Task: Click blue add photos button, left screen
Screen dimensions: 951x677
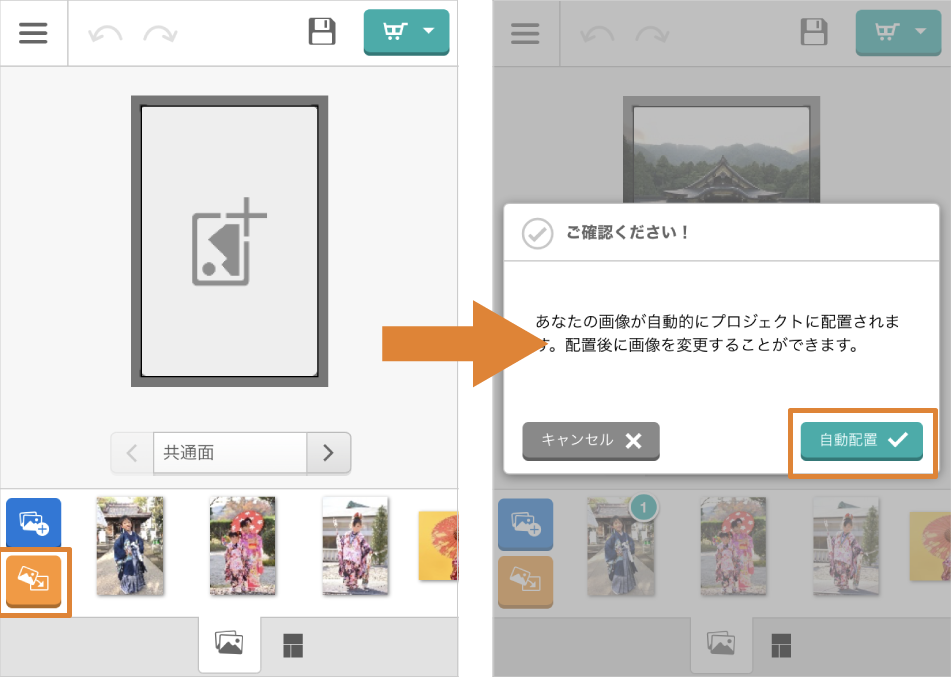Action: click(33, 523)
